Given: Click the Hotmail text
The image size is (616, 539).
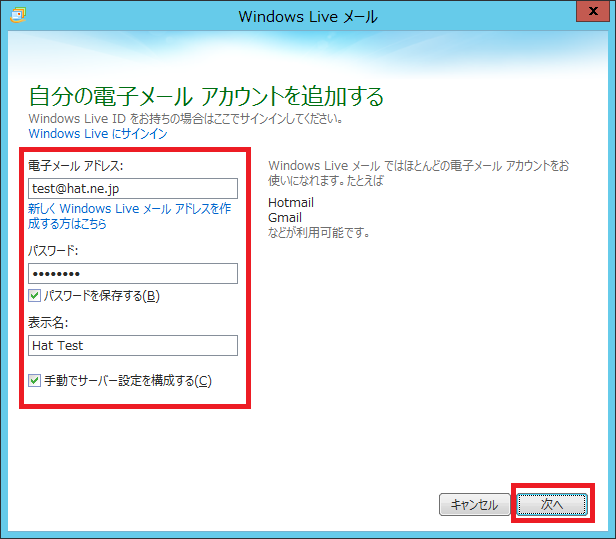Looking at the screenshot, I should pyautogui.click(x=291, y=202).
